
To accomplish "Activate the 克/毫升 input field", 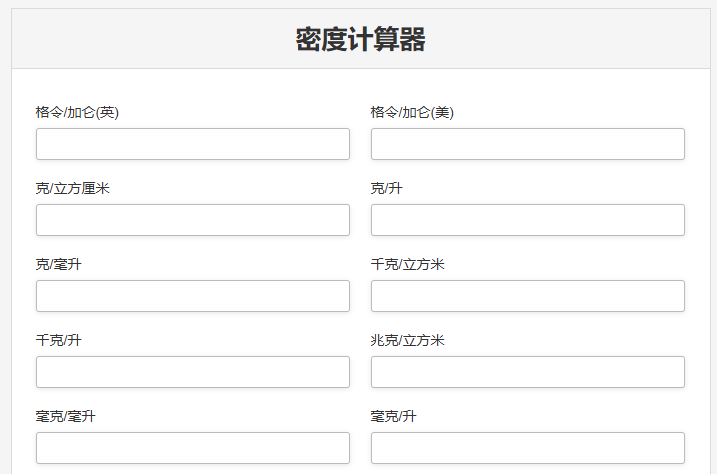I will point(193,296).
